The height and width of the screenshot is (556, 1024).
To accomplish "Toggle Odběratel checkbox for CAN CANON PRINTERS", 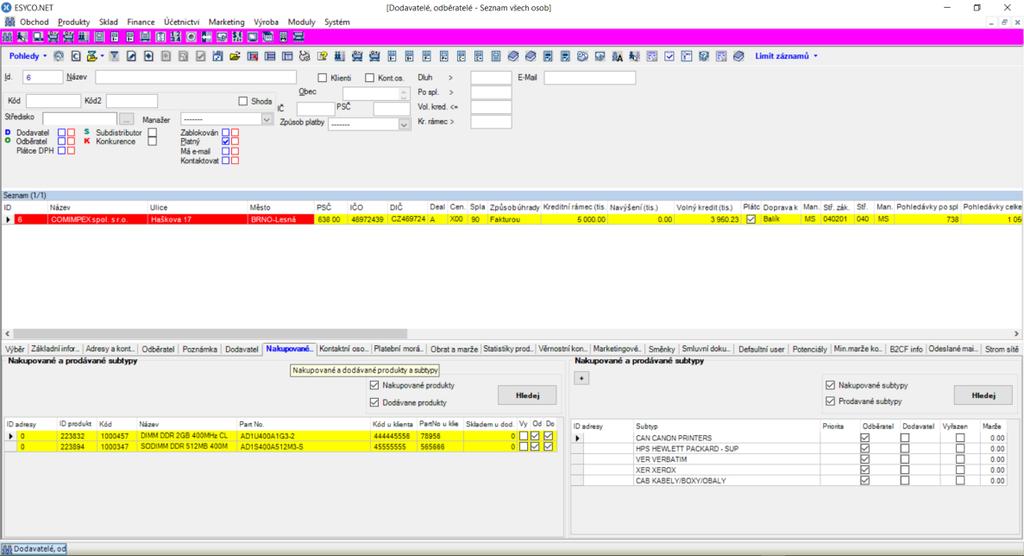I will pyautogui.click(x=865, y=438).
